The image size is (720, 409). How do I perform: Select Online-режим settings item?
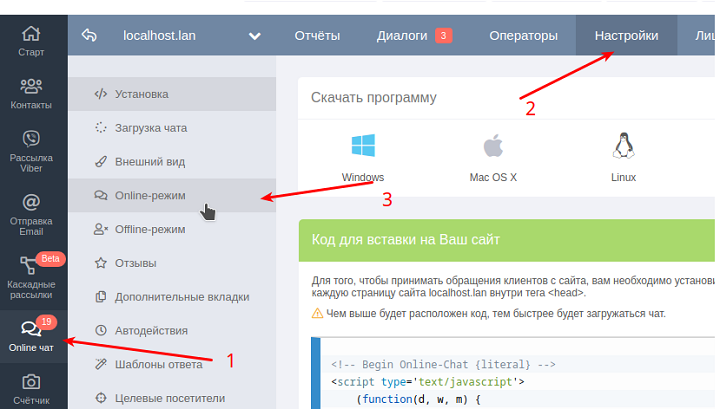[172, 195]
